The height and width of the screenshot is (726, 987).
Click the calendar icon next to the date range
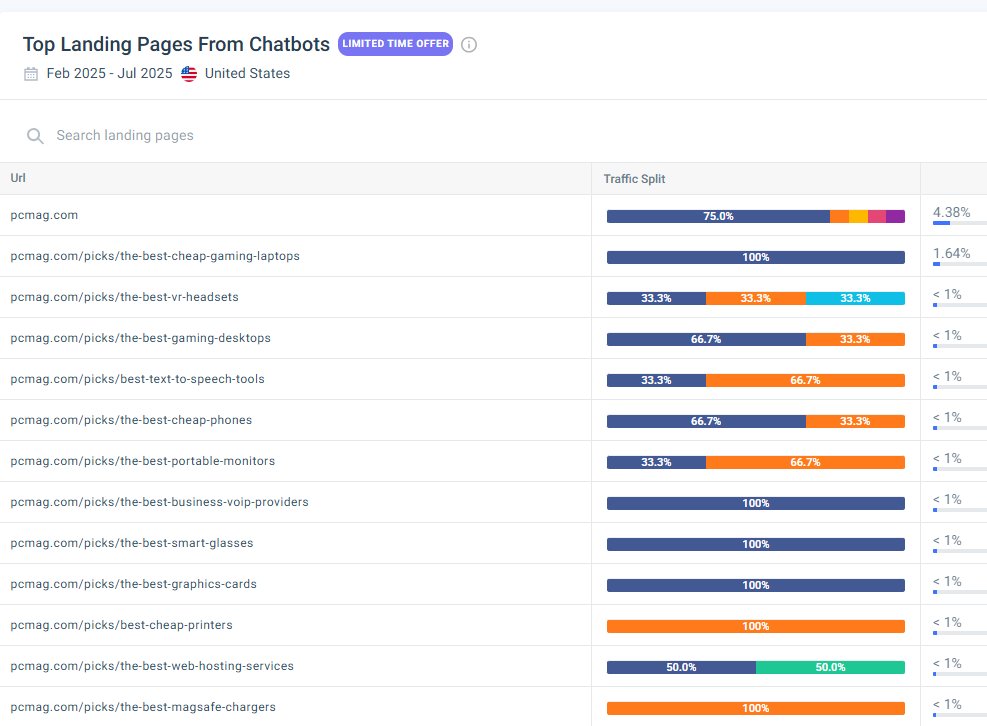coord(31,74)
